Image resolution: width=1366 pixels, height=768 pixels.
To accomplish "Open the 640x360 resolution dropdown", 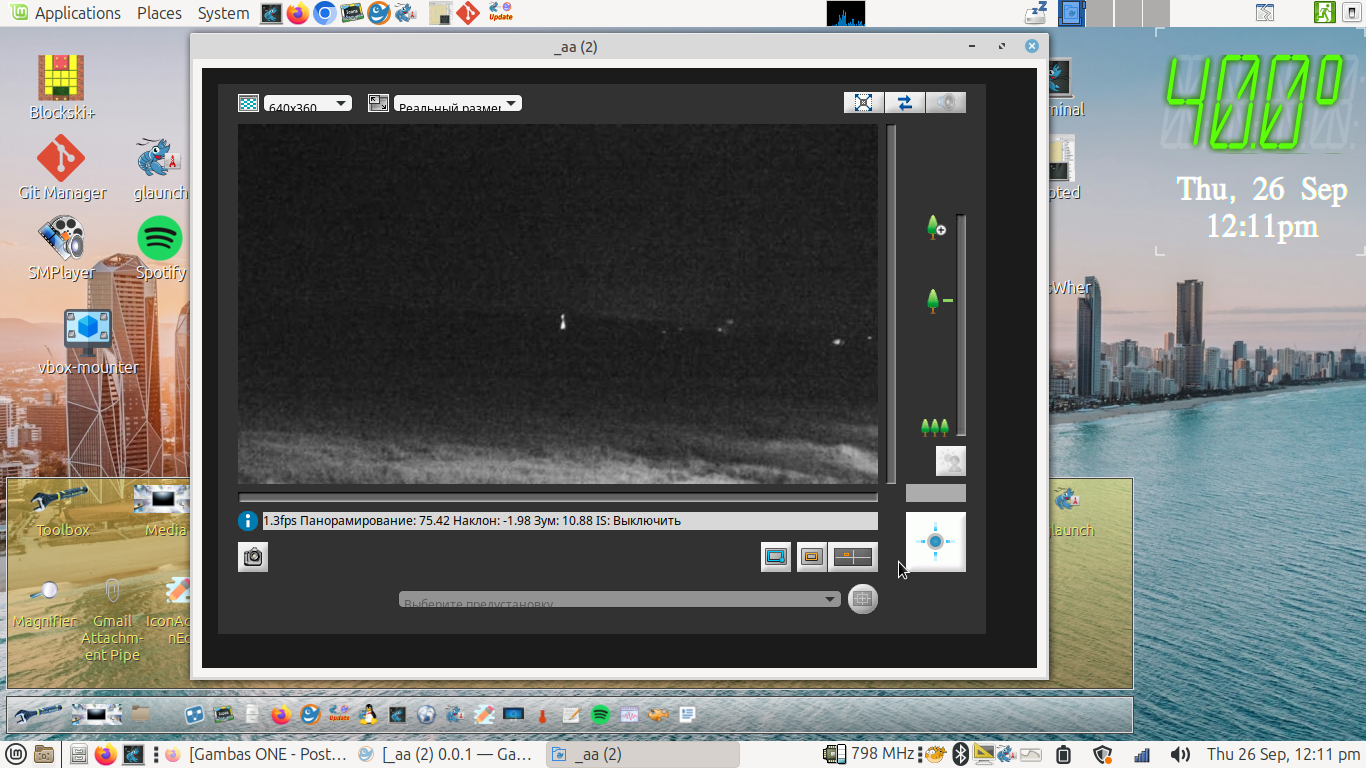I will click(307, 103).
